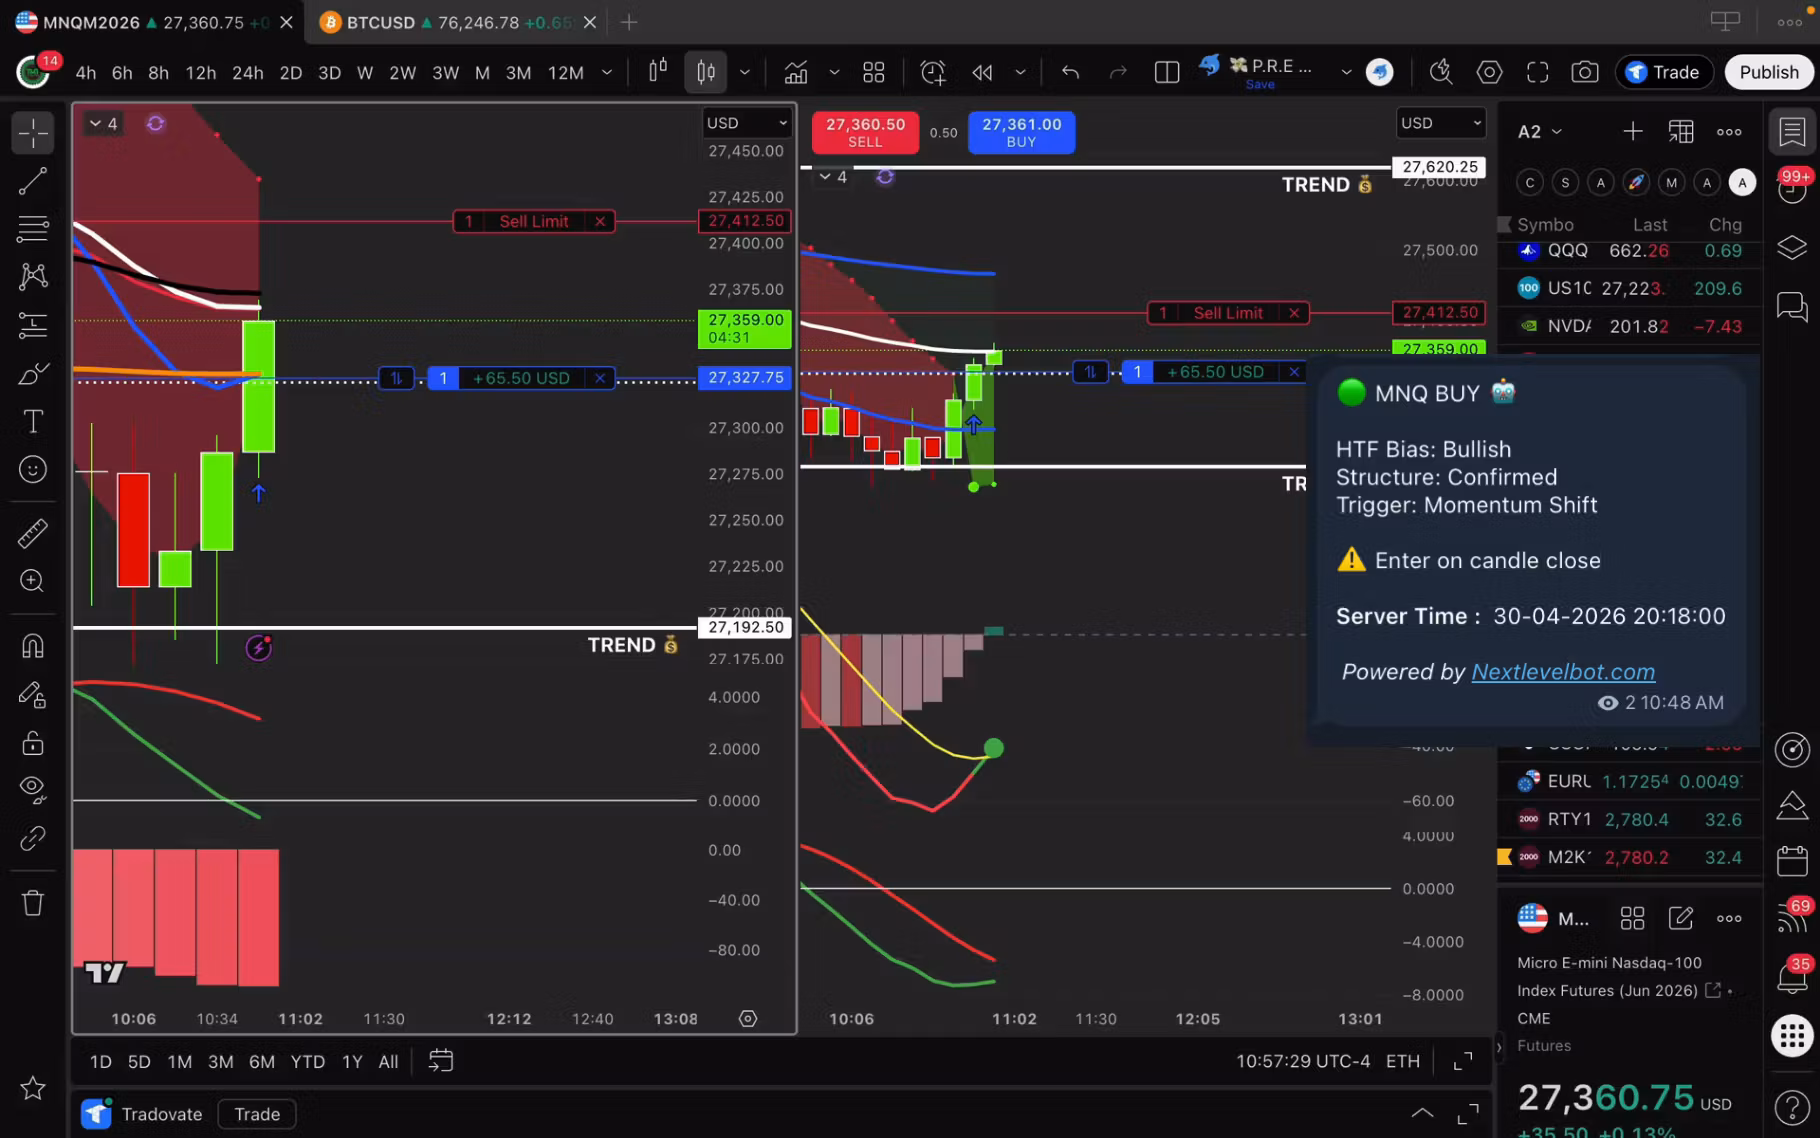Viewport: 1820px width, 1138px height.
Task: Click the 27,361.00 BUY button
Action: click(x=1021, y=132)
